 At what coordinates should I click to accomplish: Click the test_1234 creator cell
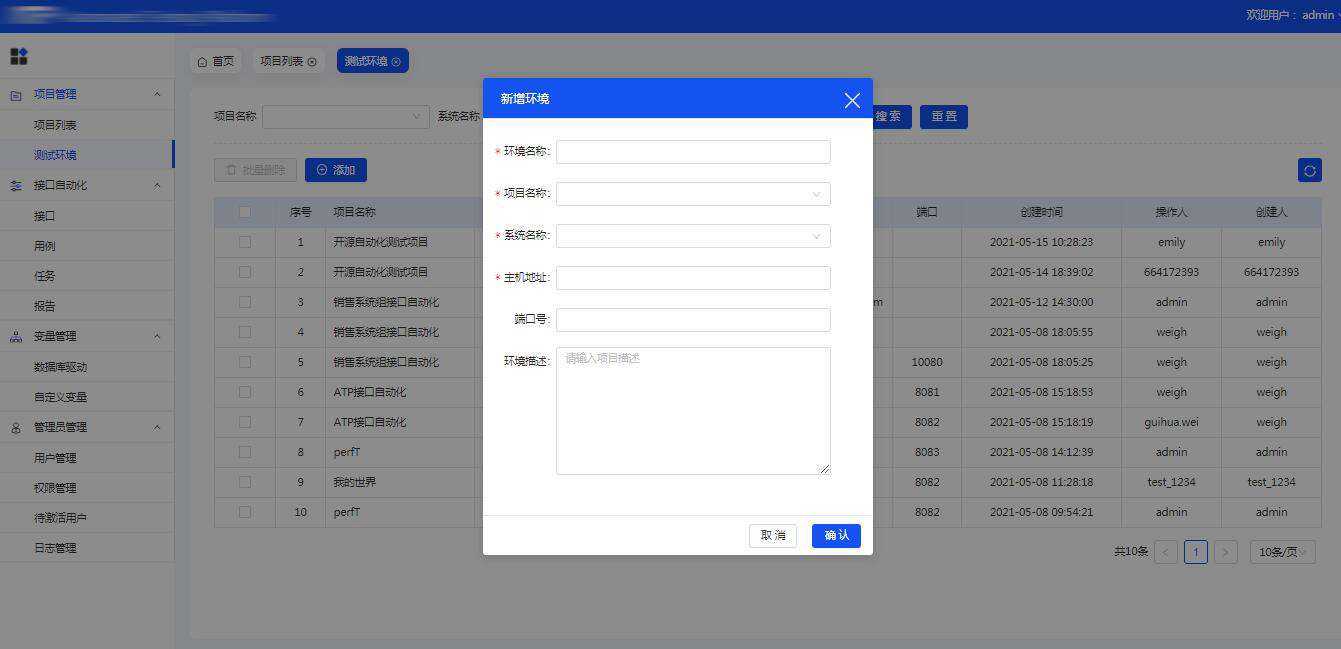point(1271,482)
